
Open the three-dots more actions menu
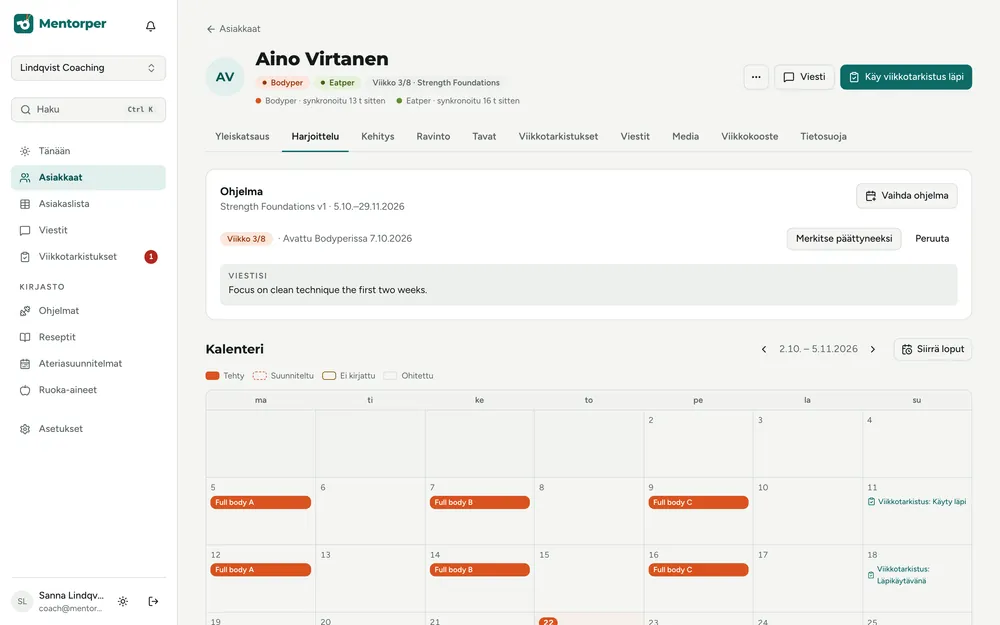point(756,77)
